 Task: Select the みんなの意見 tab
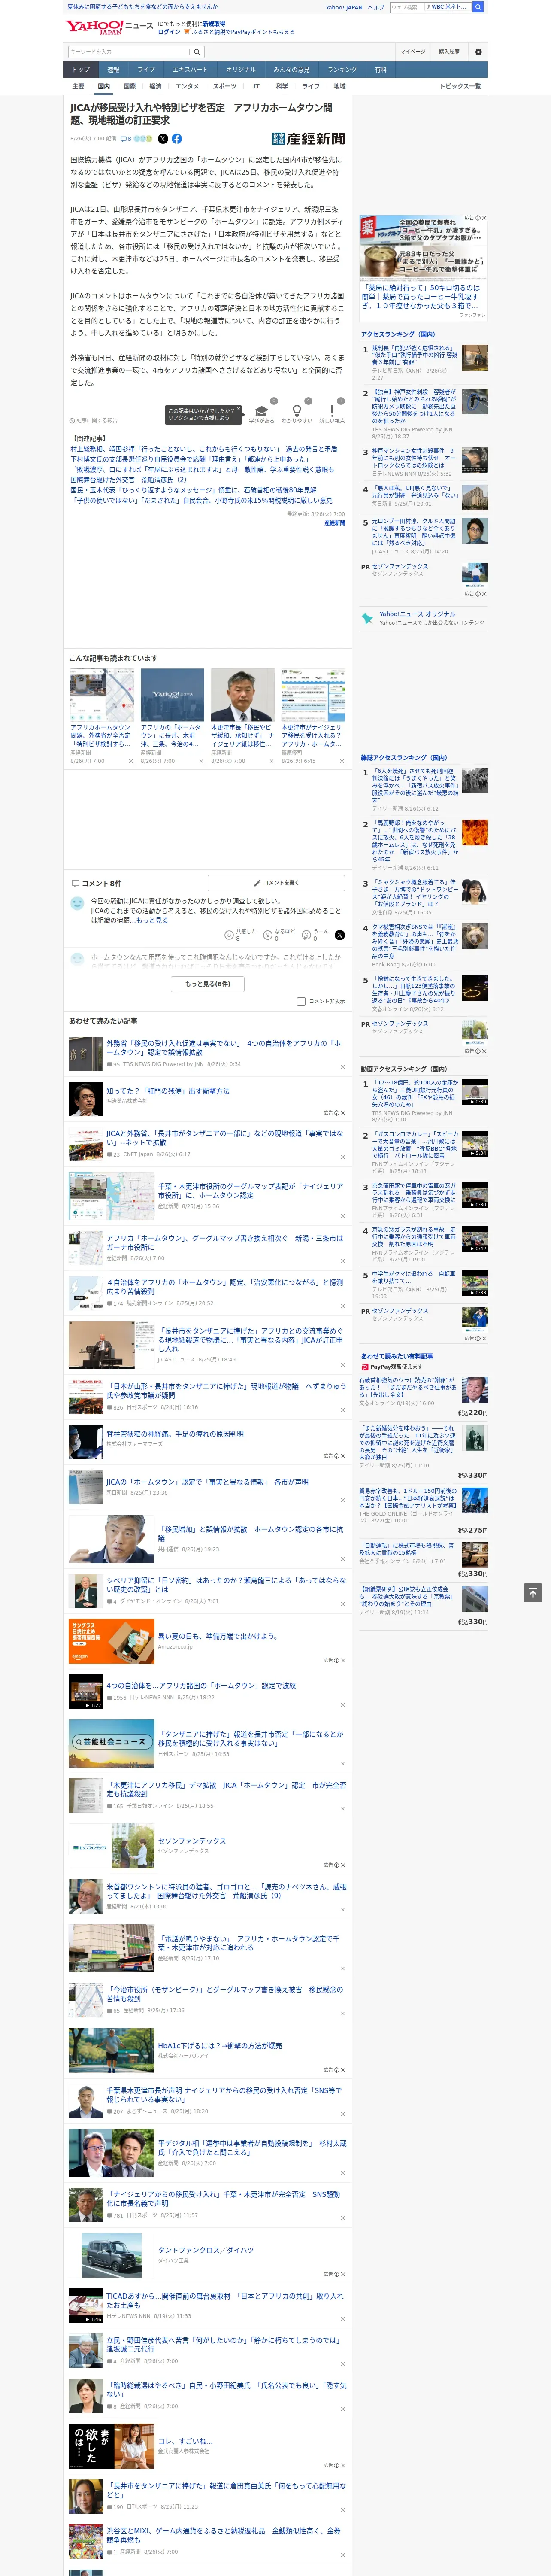tap(291, 70)
